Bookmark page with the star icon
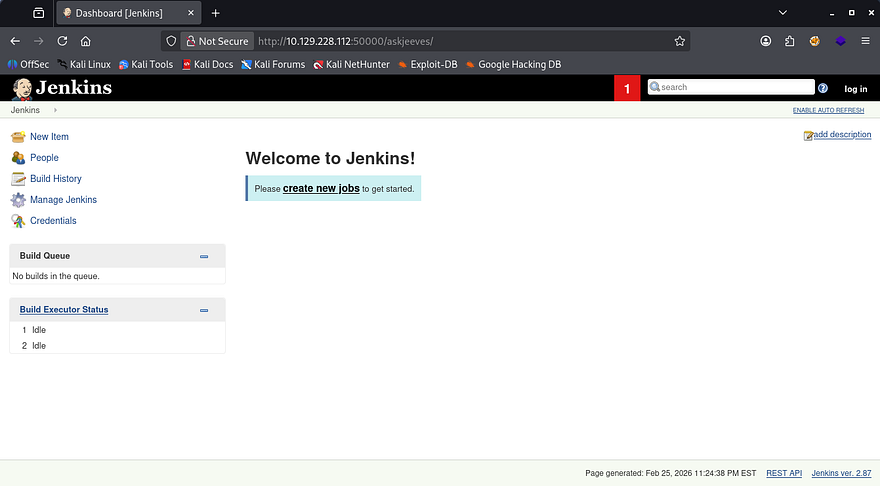880x486 pixels. (680, 41)
